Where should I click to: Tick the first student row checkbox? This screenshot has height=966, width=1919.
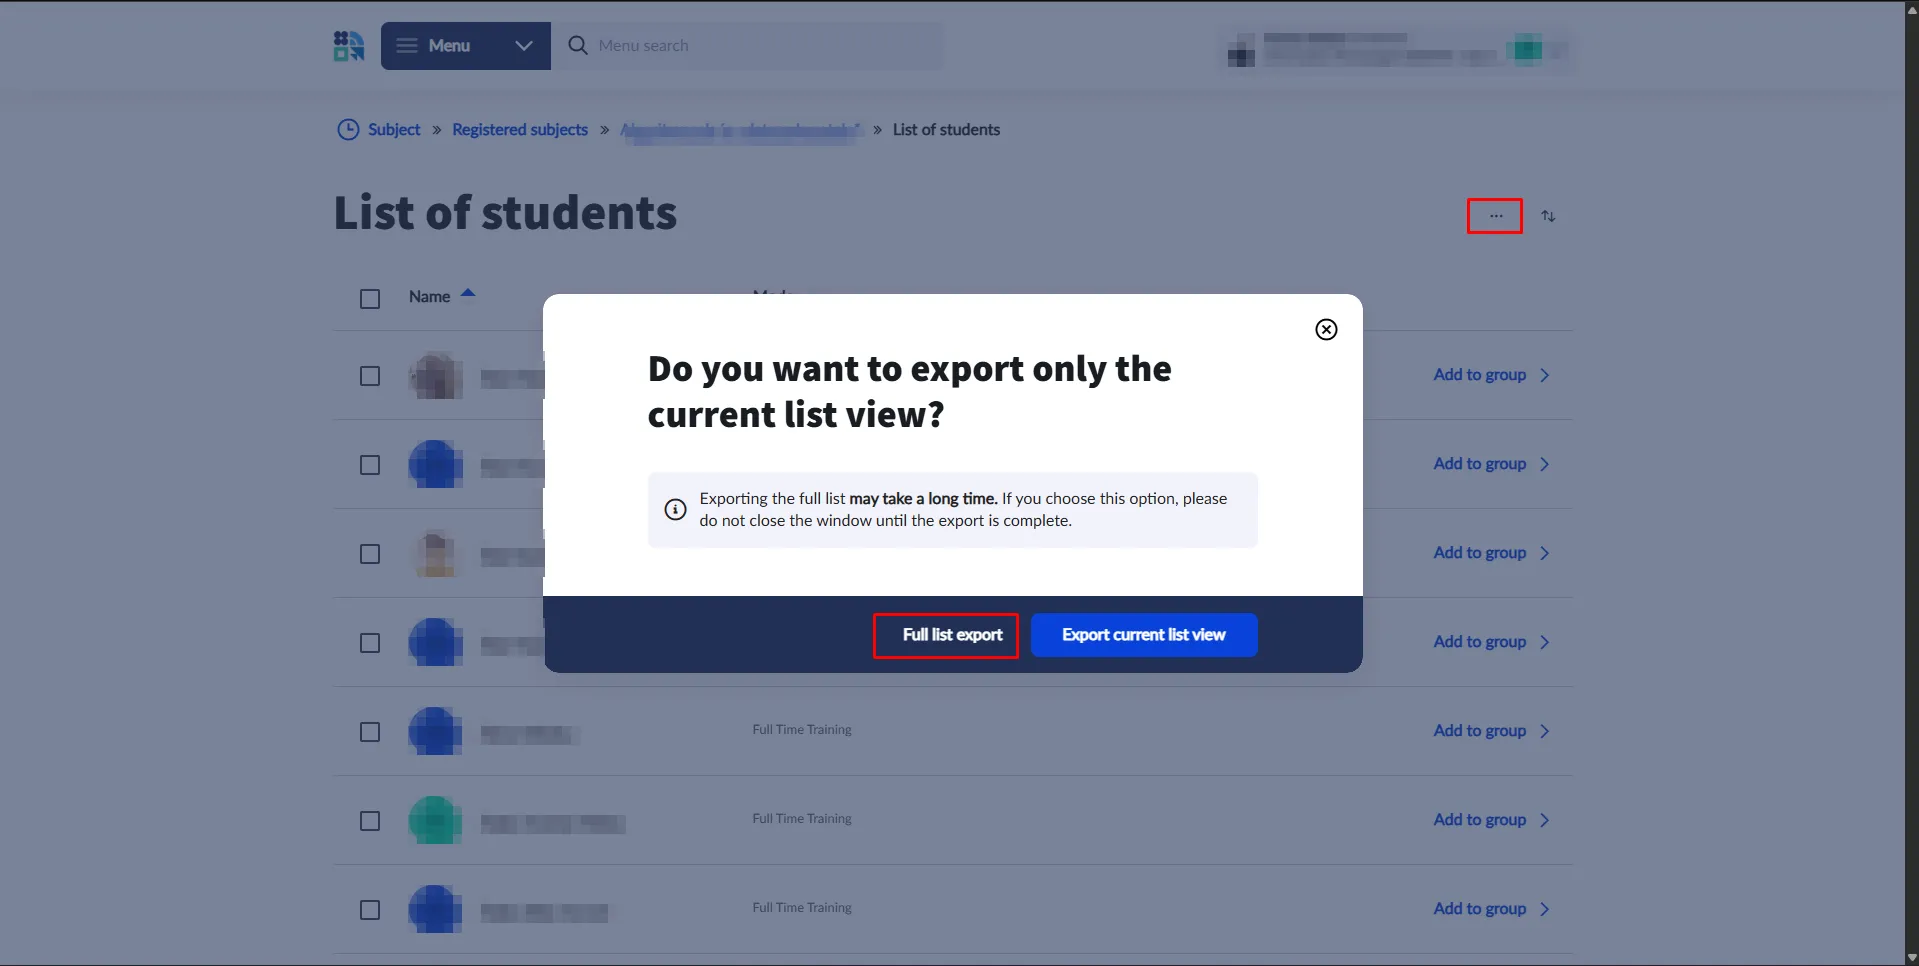[x=370, y=376]
